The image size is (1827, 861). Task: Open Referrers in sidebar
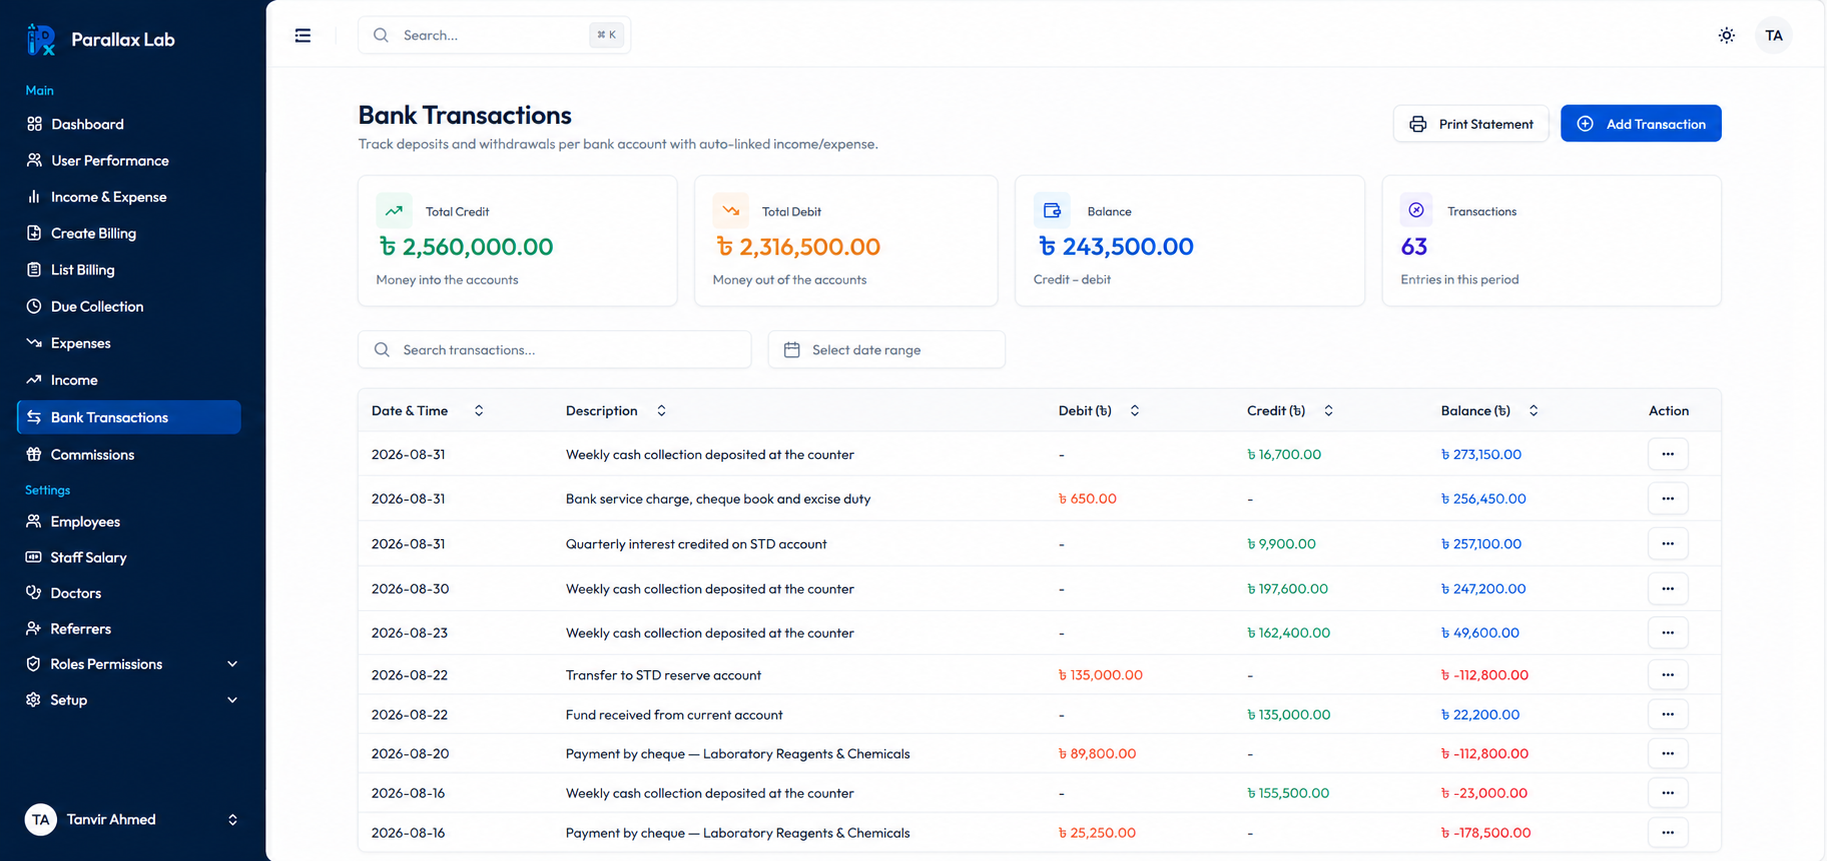coord(129,629)
